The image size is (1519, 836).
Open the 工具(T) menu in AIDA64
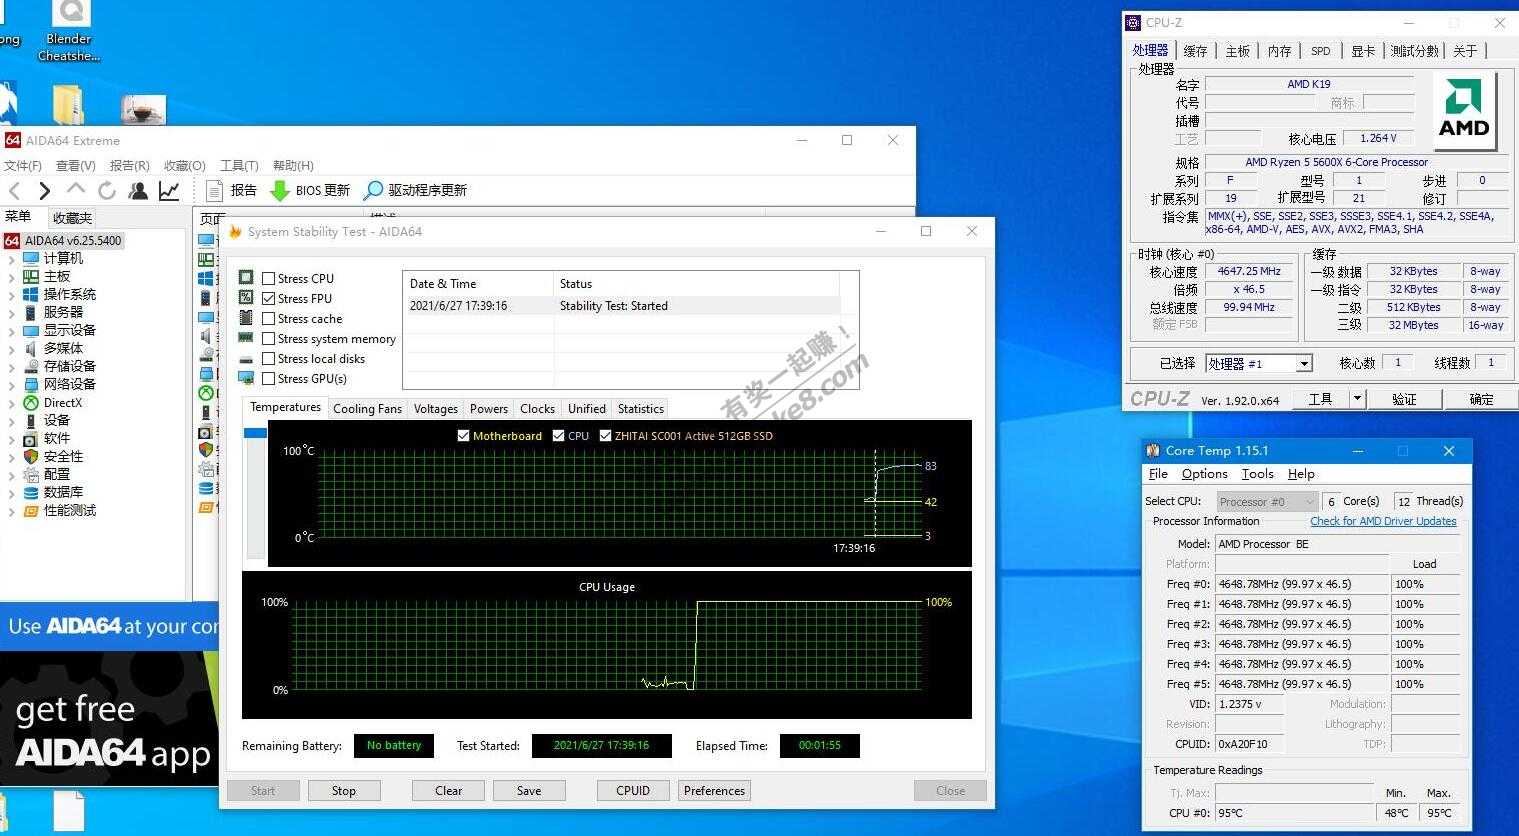239,165
